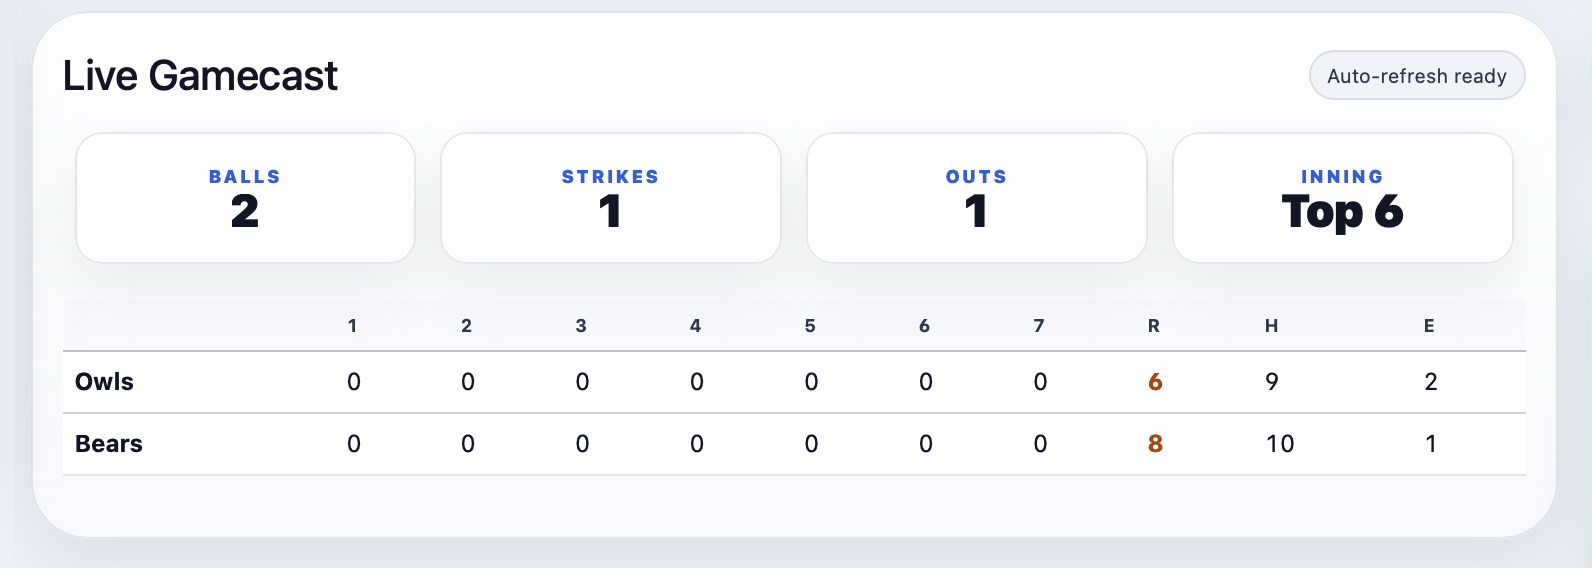Click the E column header
1592x568 pixels.
tap(1429, 326)
